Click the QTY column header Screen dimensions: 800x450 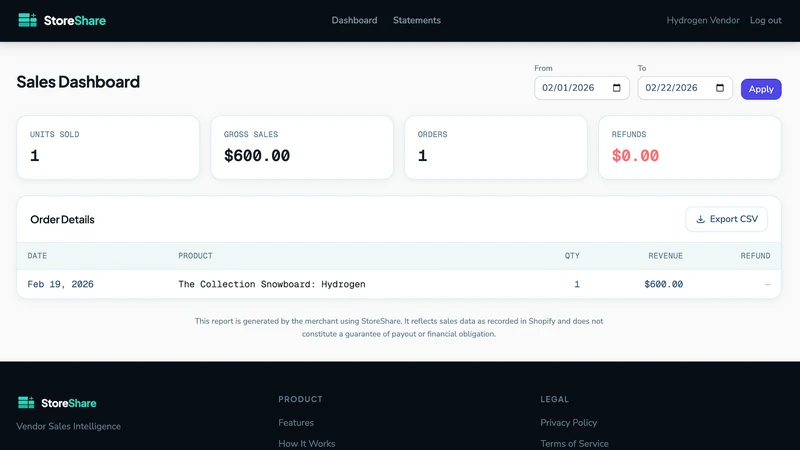[x=572, y=256]
